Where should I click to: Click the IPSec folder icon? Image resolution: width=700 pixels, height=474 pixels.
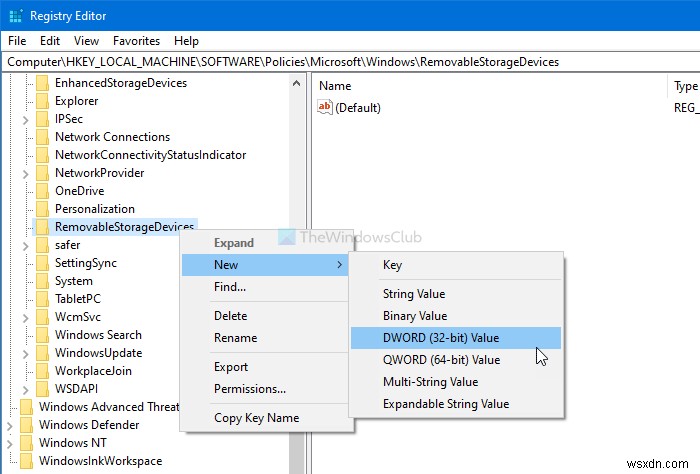tap(42, 119)
